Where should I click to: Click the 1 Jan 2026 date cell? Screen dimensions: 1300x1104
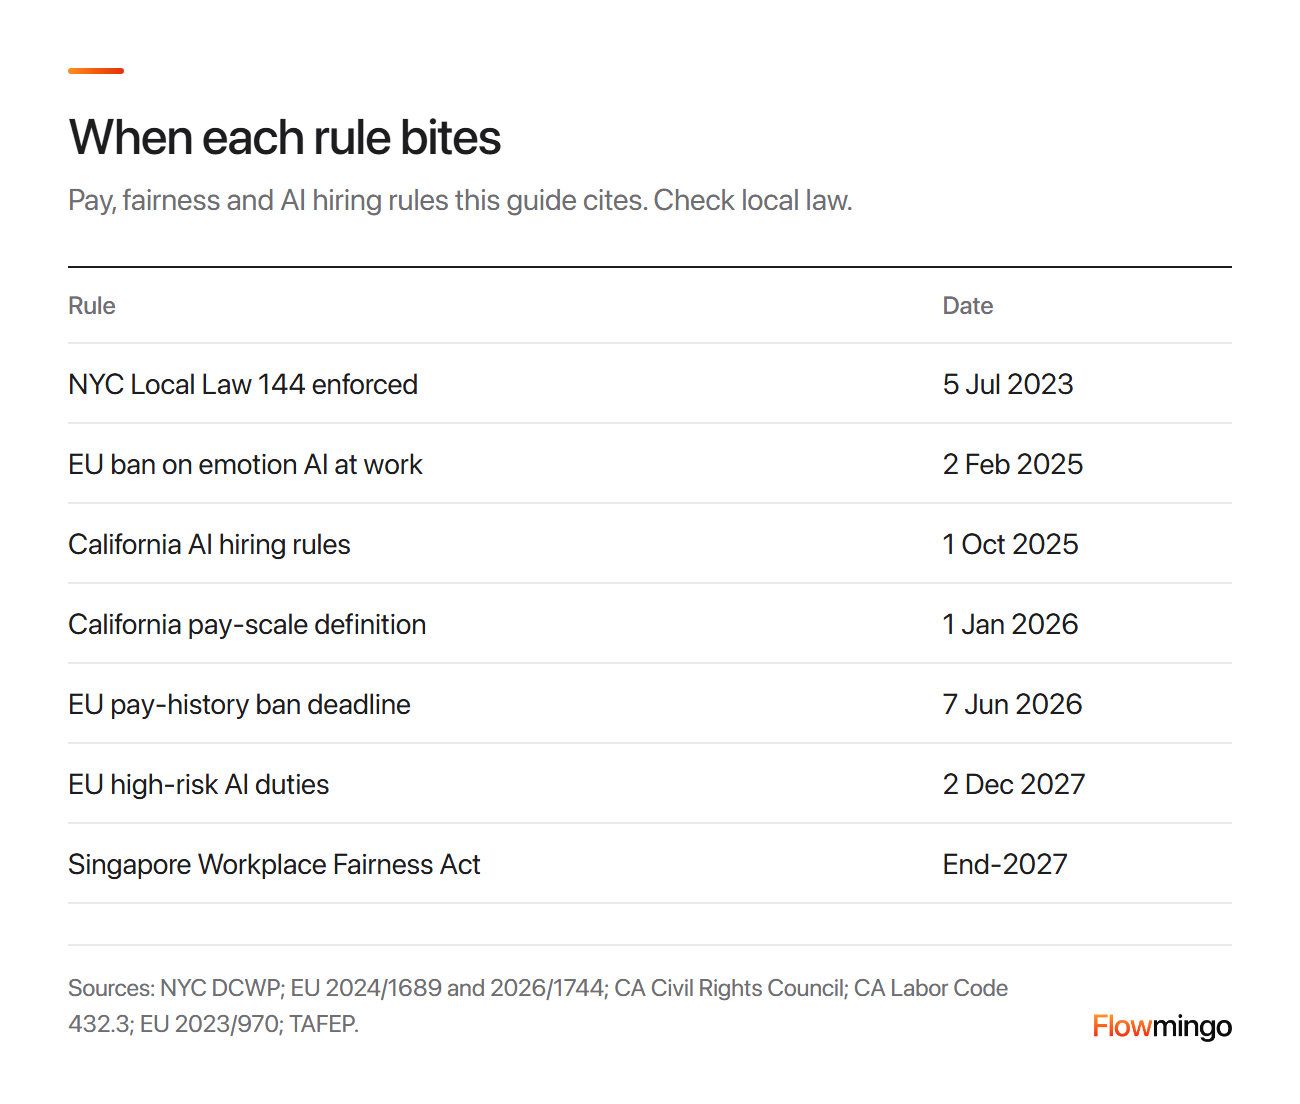point(1011,624)
